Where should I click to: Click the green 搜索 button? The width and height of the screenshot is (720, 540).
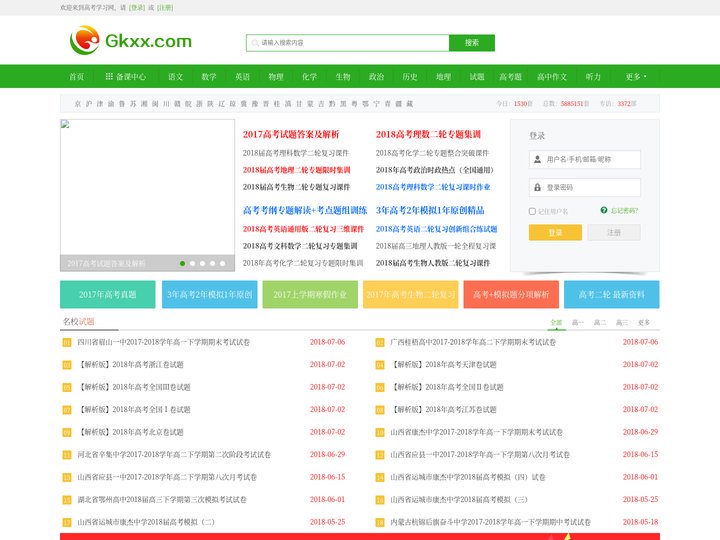click(472, 43)
